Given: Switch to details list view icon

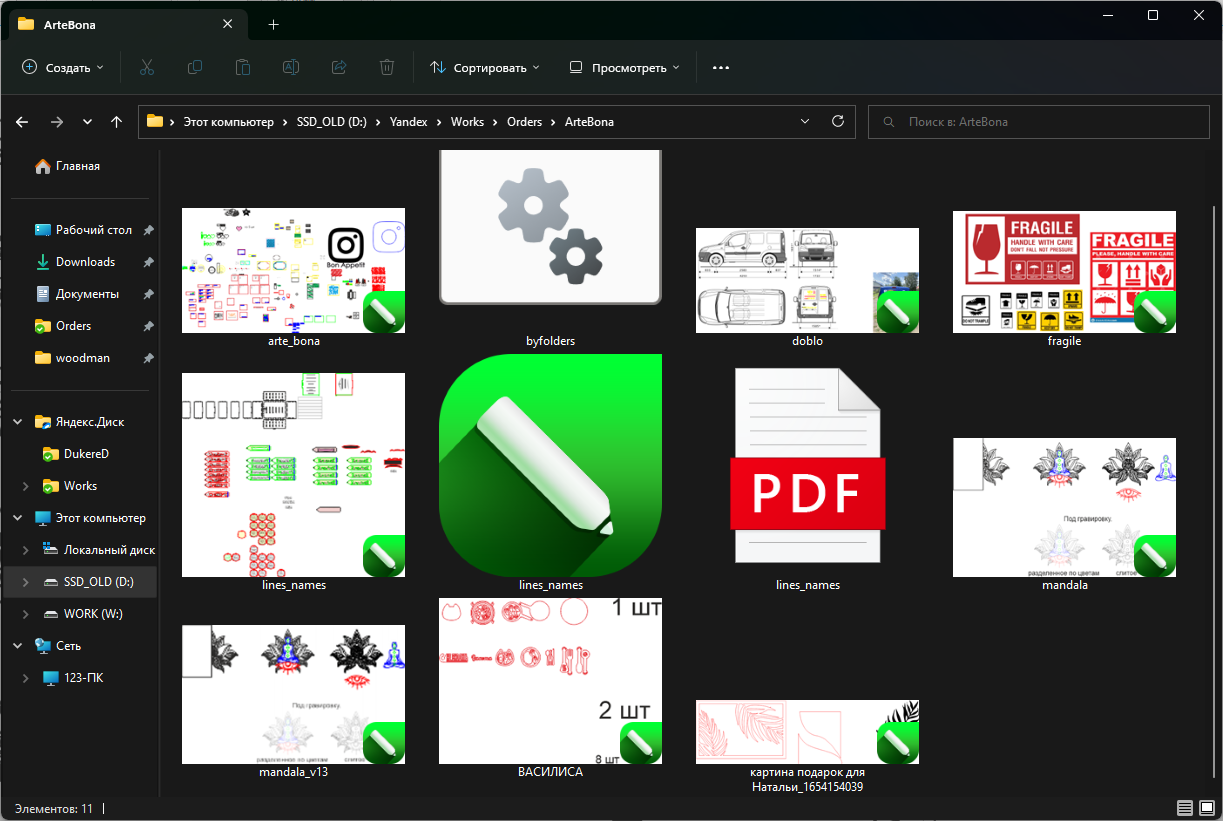Looking at the screenshot, I should [1184, 808].
